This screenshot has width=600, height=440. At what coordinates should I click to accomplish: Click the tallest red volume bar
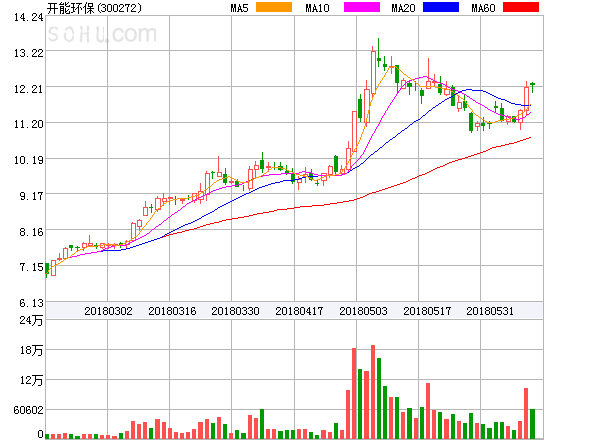pos(373,392)
